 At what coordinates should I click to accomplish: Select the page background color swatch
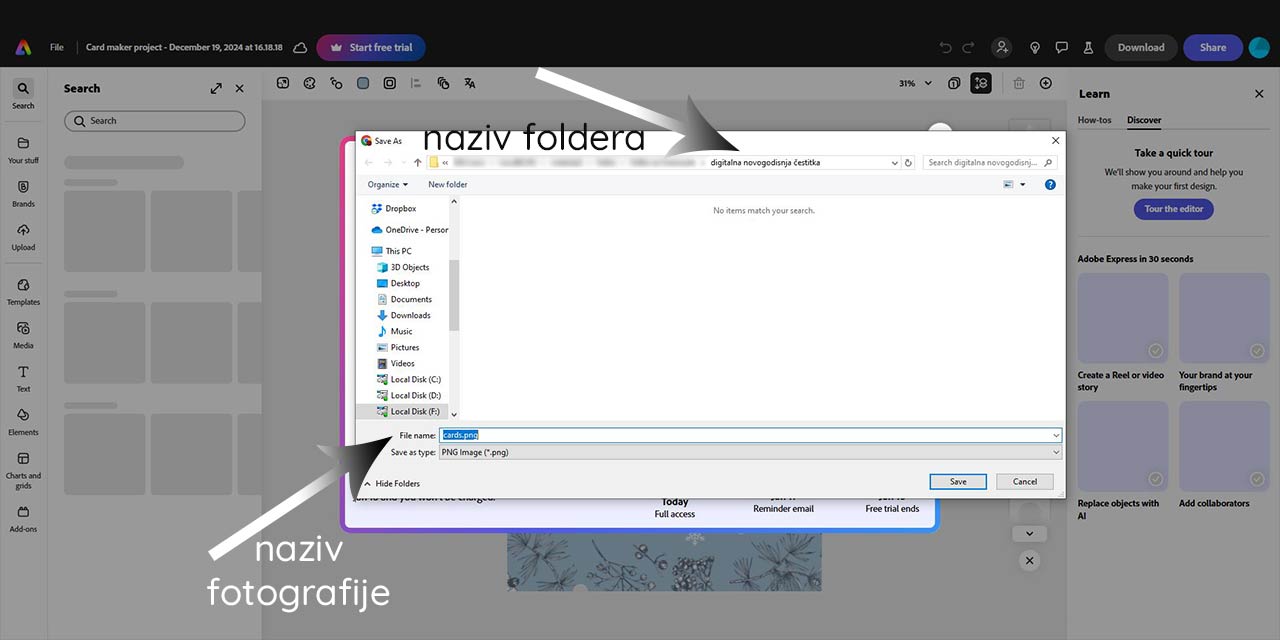(363, 83)
